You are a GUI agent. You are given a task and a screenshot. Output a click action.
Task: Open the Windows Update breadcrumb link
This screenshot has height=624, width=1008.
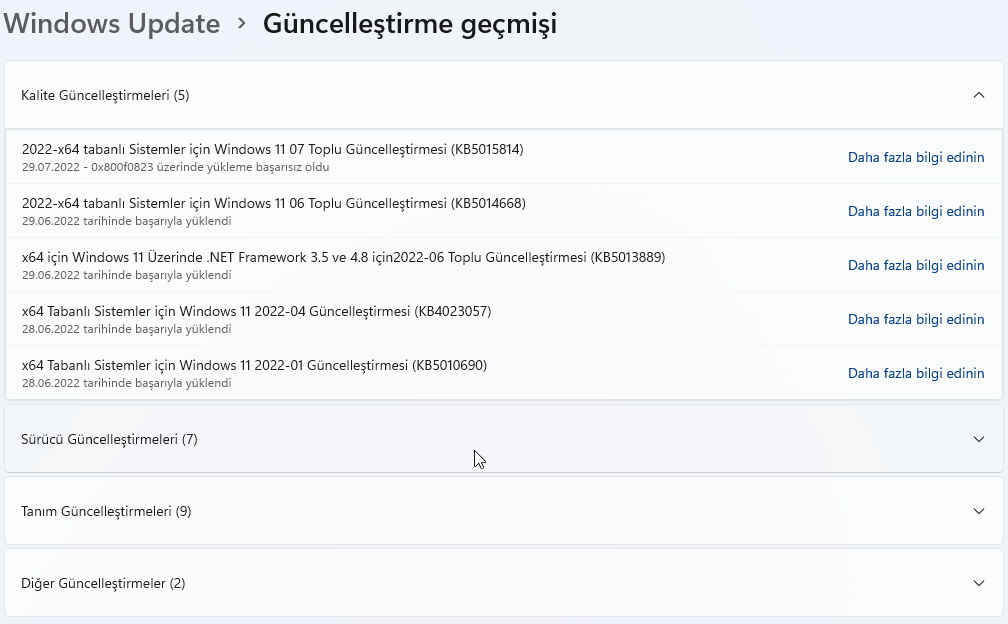pos(111,23)
